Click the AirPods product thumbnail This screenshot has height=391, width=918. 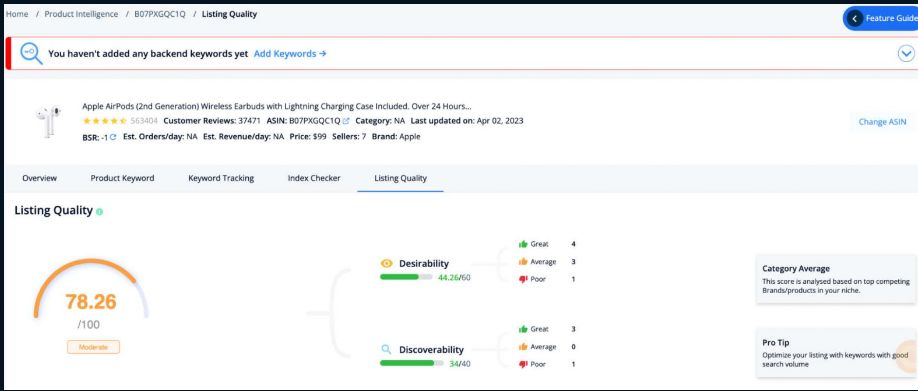tap(48, 121)
